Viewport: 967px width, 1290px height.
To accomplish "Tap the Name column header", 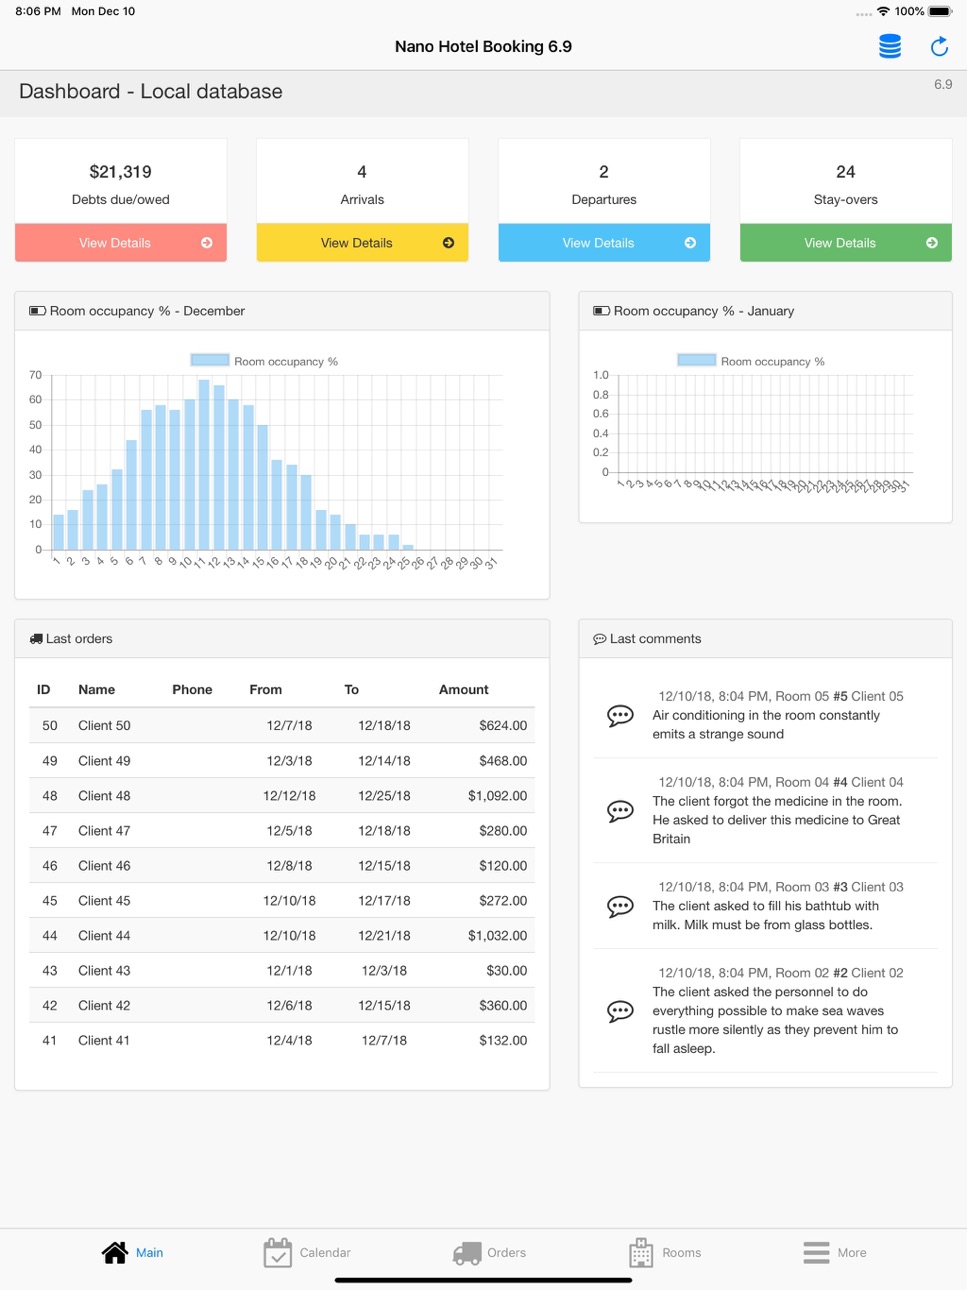I will tap(97, 690).
